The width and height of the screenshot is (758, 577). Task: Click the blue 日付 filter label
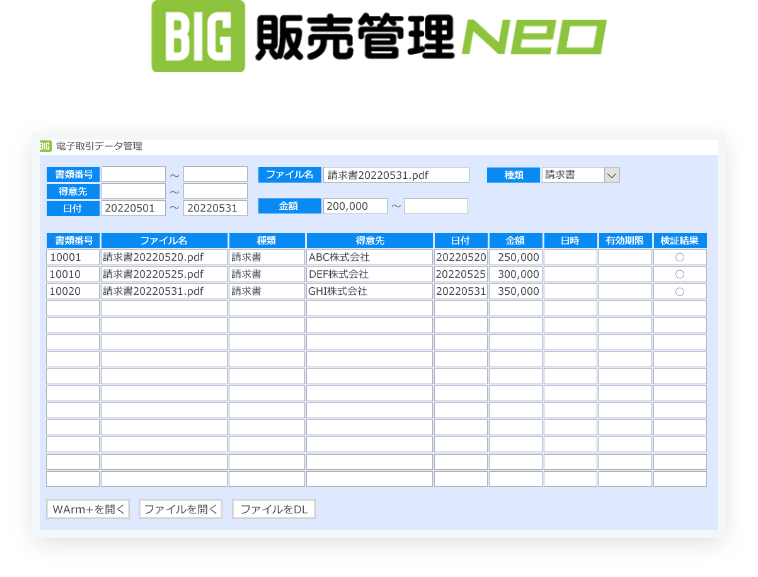tap(73, 208)
